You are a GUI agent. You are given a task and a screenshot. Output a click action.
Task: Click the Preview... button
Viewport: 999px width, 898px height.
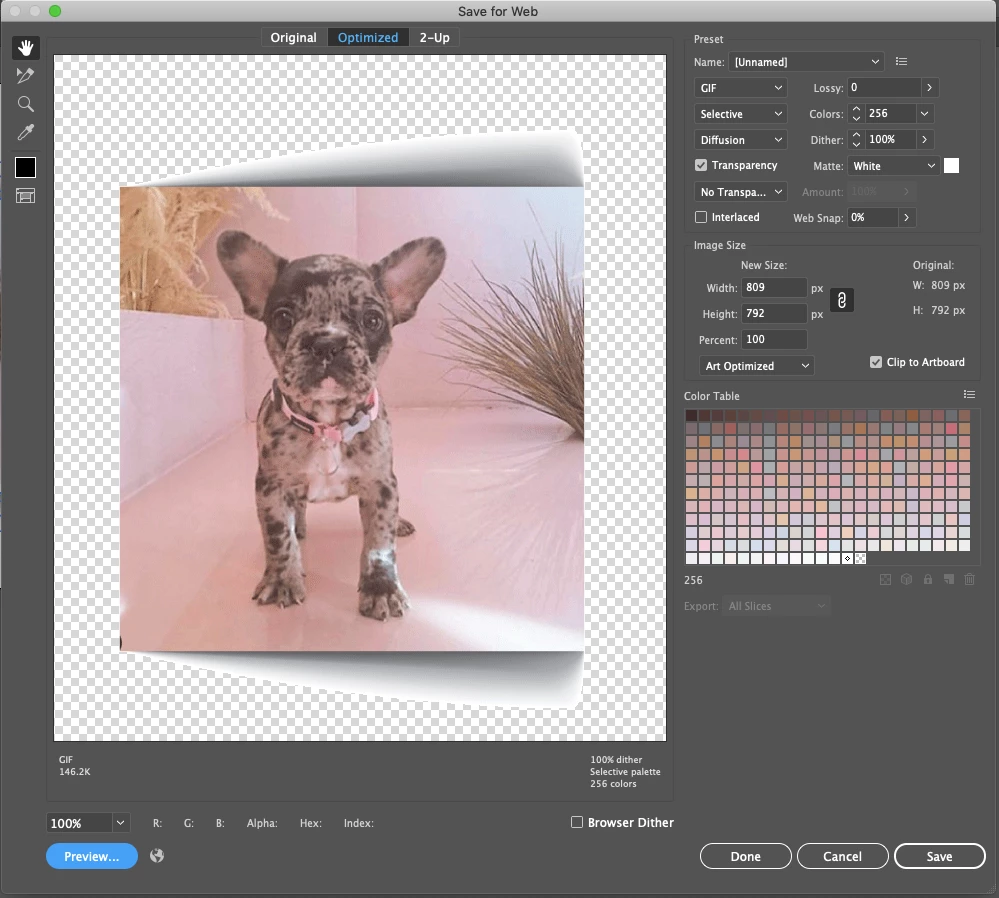pos(92,857)
